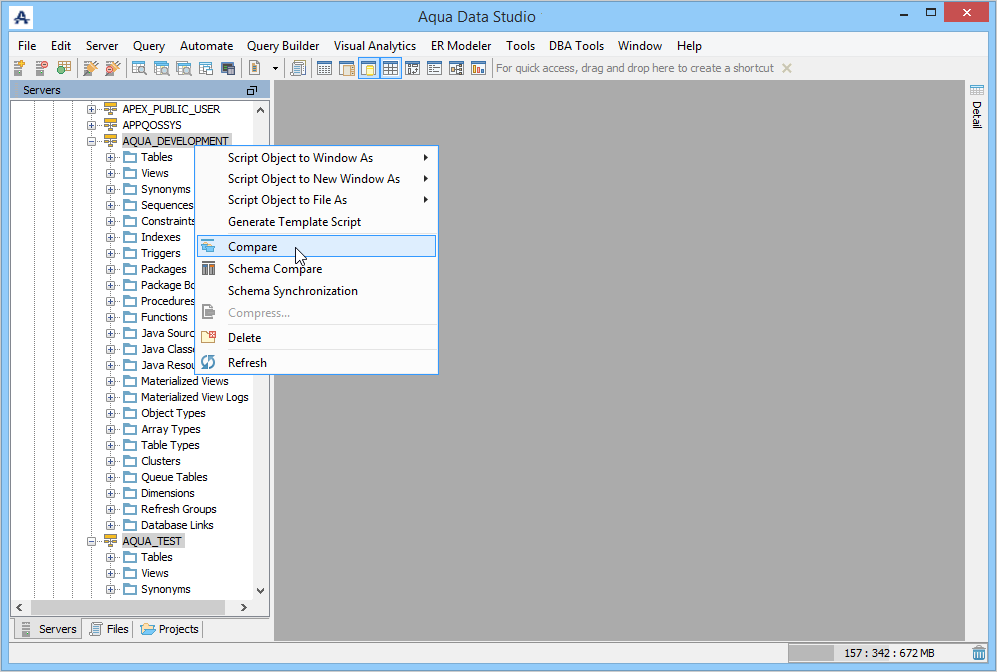Click the tree scrollbar down arrow
This screenshot has height=672, width=997.
pos(260,591)
